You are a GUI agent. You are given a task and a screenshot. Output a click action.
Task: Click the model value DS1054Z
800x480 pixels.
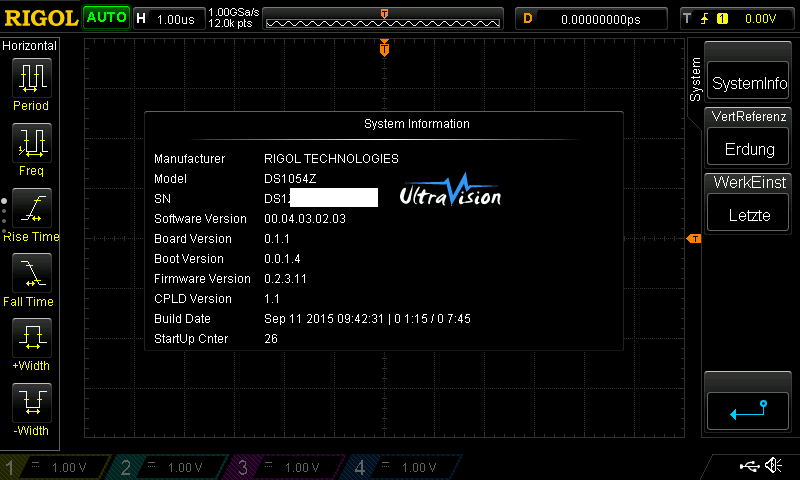290,179
